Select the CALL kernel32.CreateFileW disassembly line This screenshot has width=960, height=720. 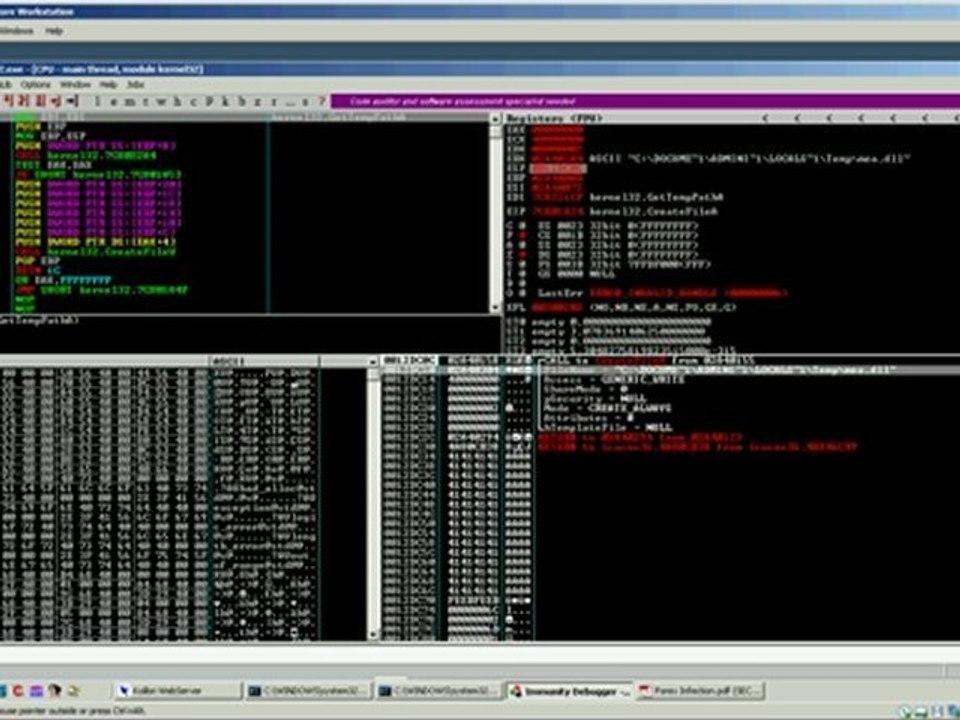click(x=96, y=251)
